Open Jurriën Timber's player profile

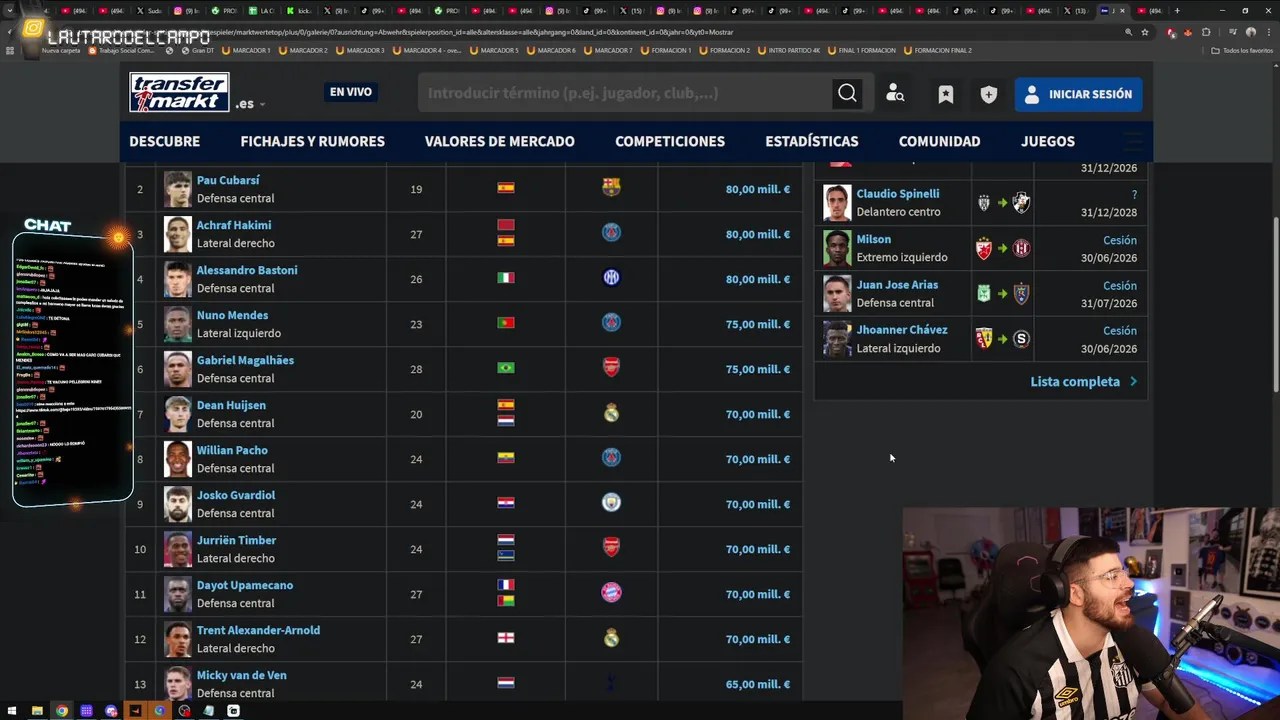coord(236,540)
